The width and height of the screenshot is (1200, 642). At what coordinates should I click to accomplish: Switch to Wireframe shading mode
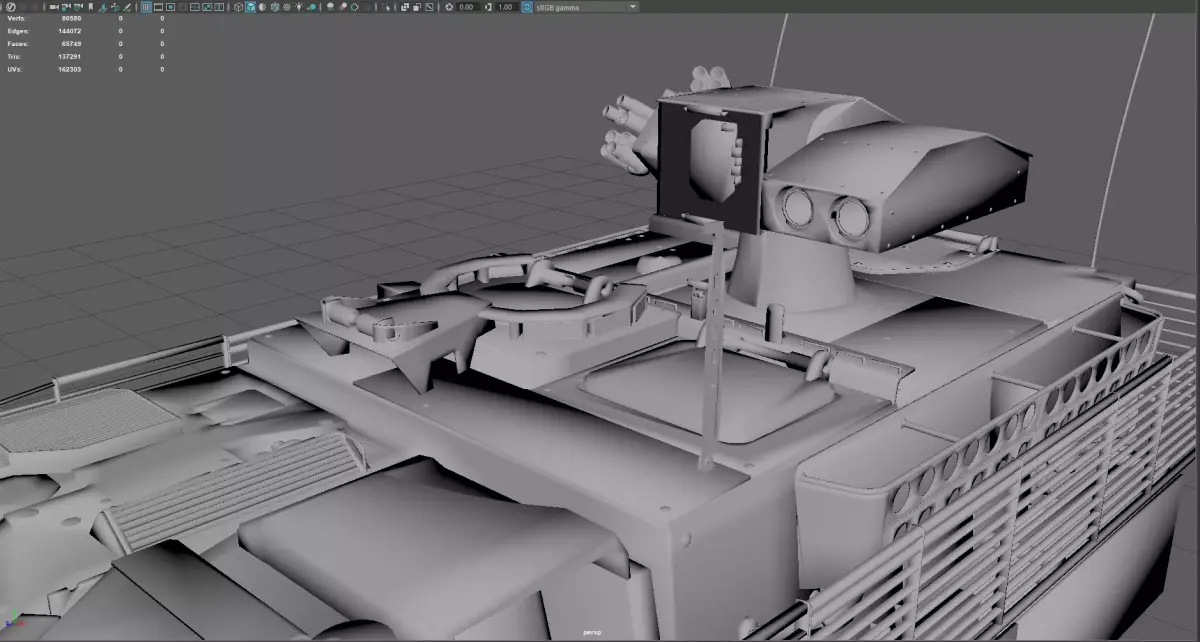238,6
